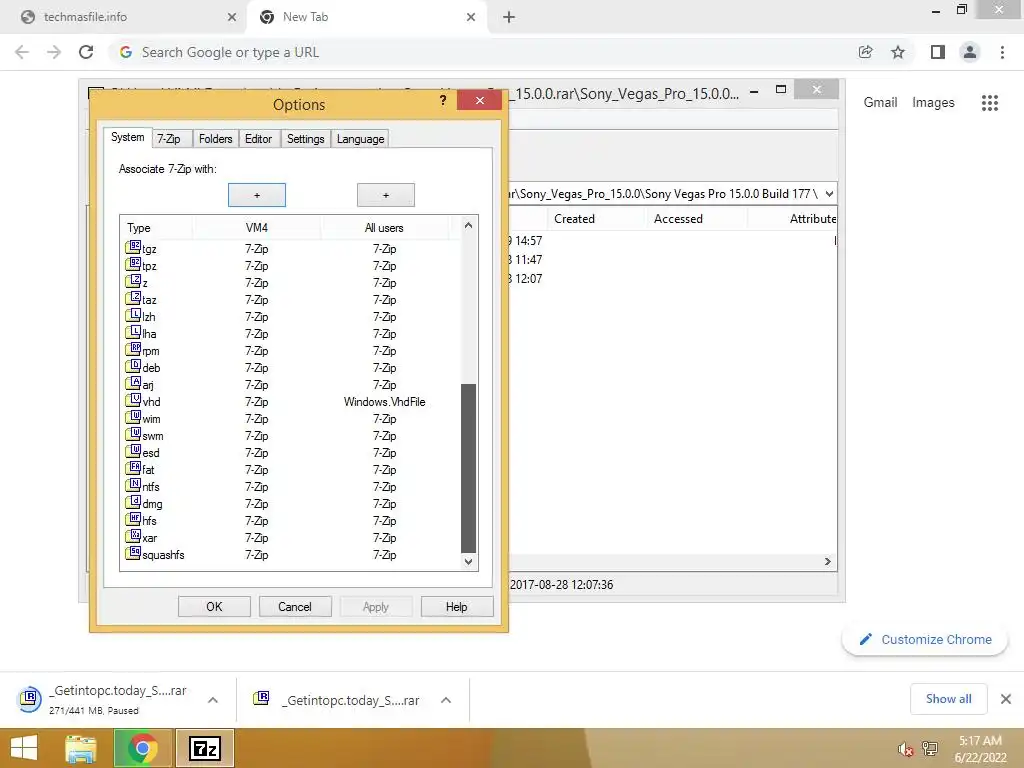Click the file list scroll down arrow
Image resolution: width=1024 pixels, height=768 pixels.
pyautogui.click(x=468, y=561)
